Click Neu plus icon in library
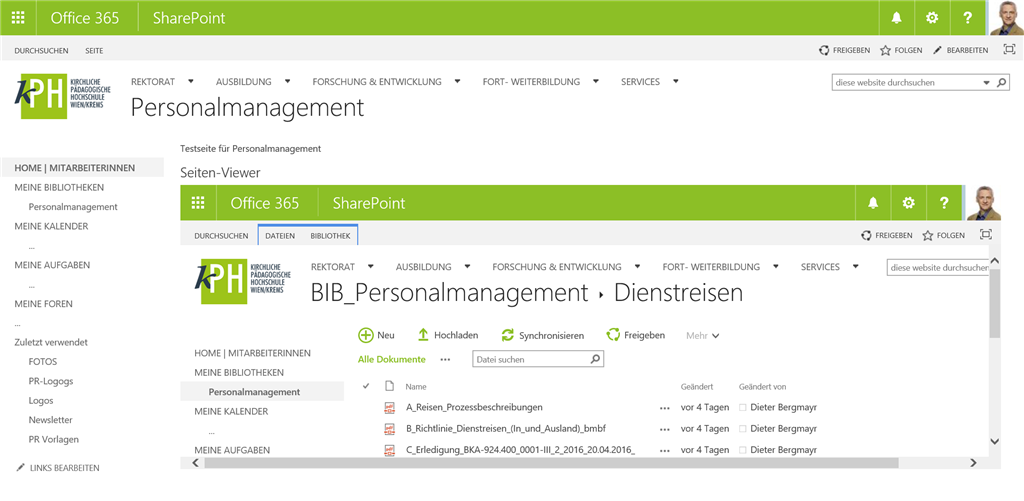This screenshot has width=1024, height=501. (366, 335)
